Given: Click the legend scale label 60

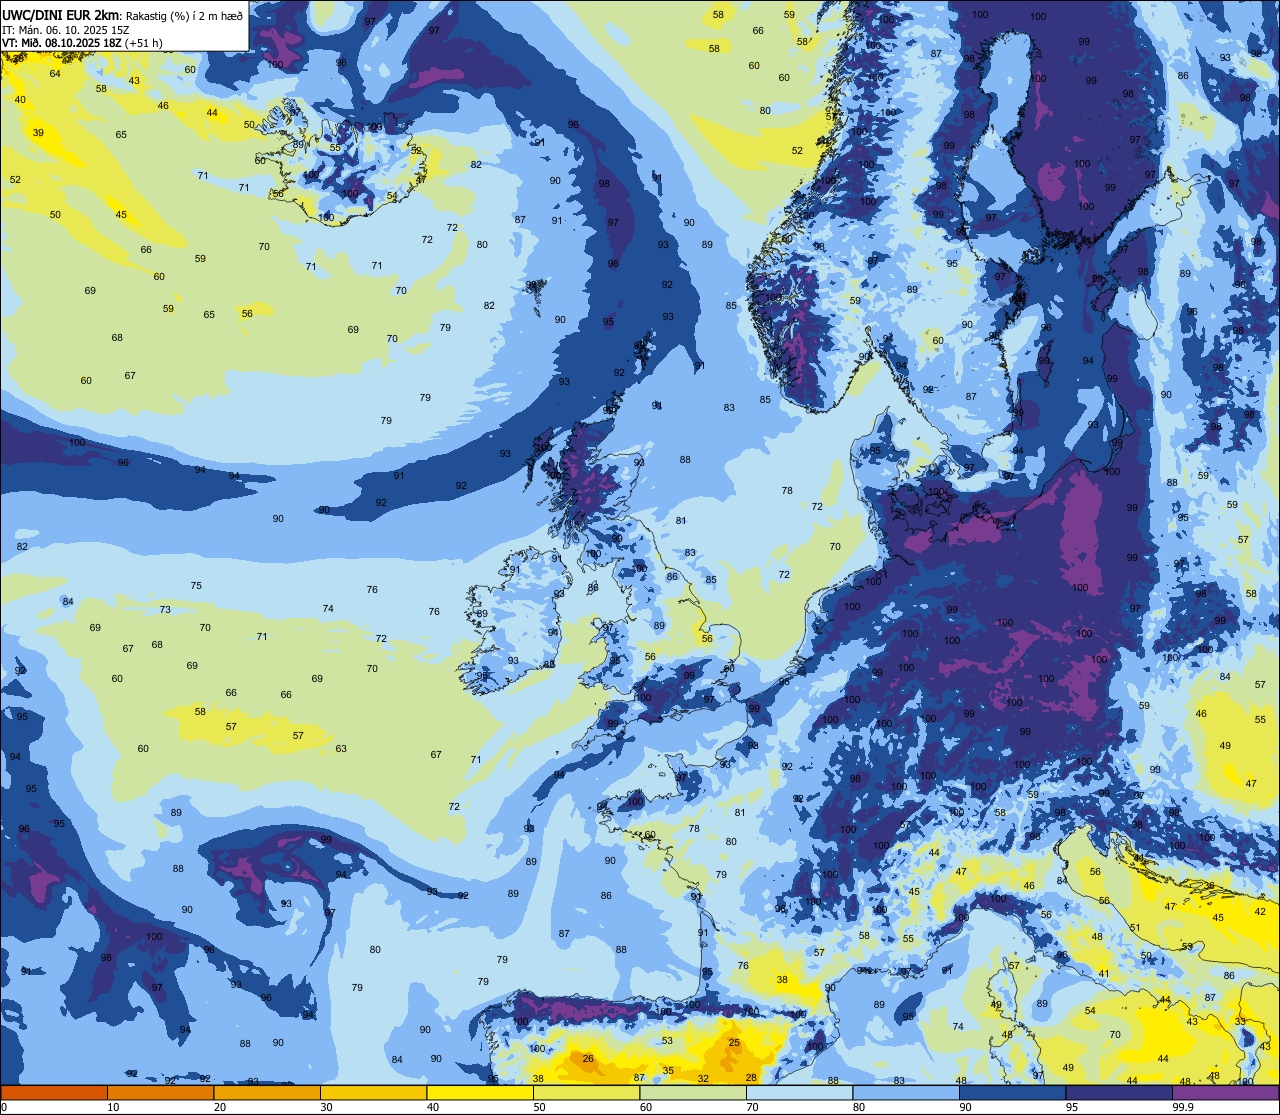Looking at the screenshot, I should (x=646, y=1107).
